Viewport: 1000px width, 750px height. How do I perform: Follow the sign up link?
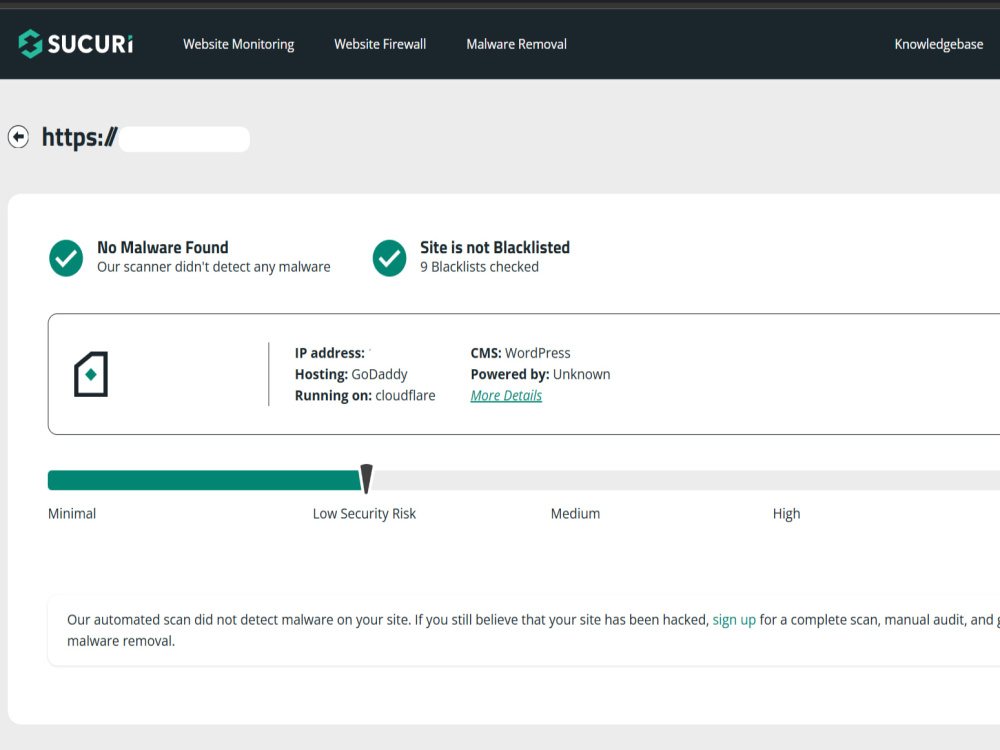coord(734,620)
